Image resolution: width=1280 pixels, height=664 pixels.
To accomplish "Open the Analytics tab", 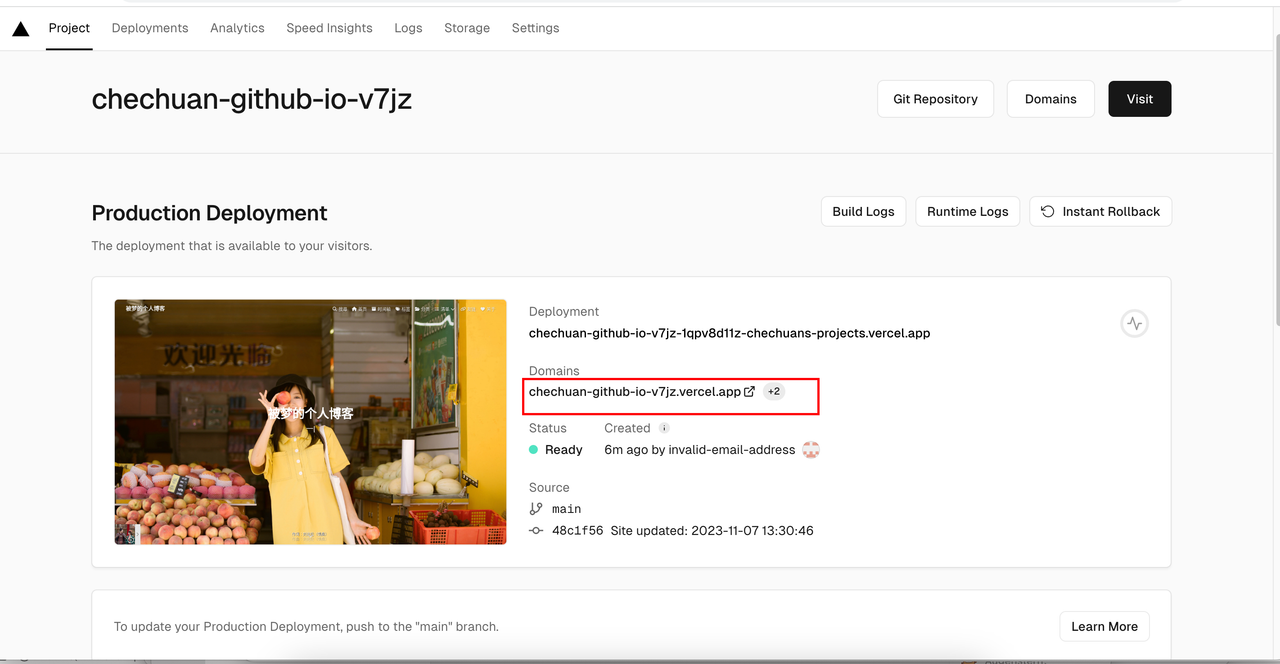I will pyautogui.click(x=237, y=28).
